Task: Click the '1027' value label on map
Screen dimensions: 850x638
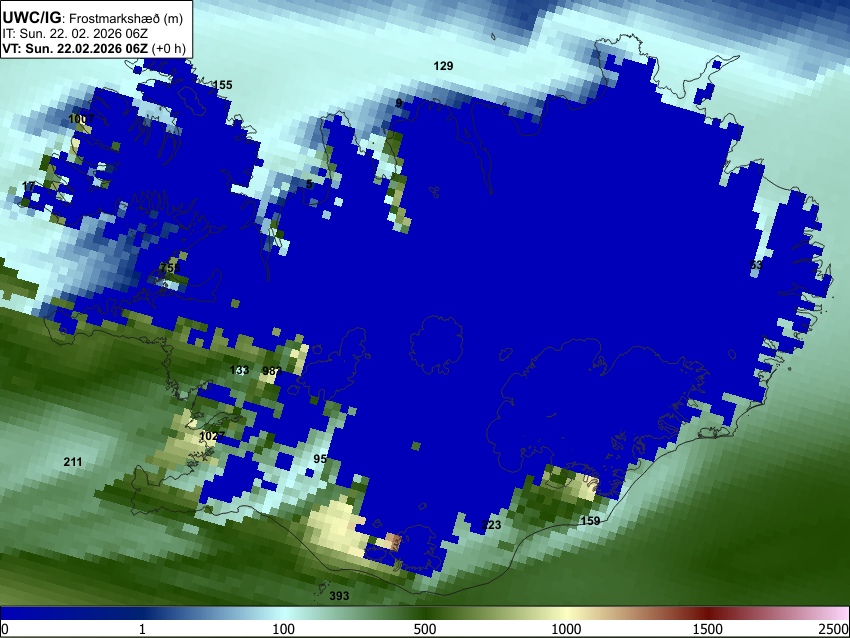Action: (x=212, y=436)
